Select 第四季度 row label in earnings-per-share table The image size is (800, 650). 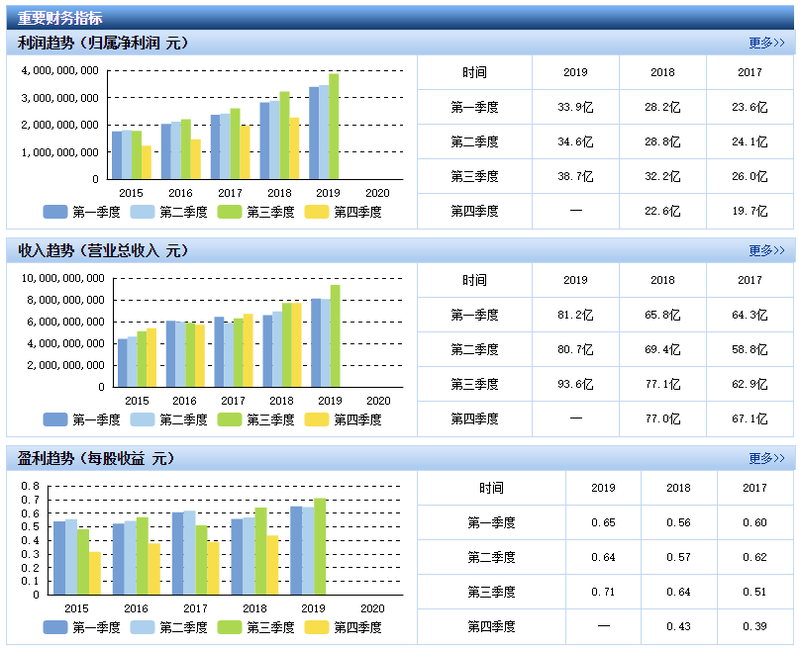pyautogui.click(x=491, y=626)
